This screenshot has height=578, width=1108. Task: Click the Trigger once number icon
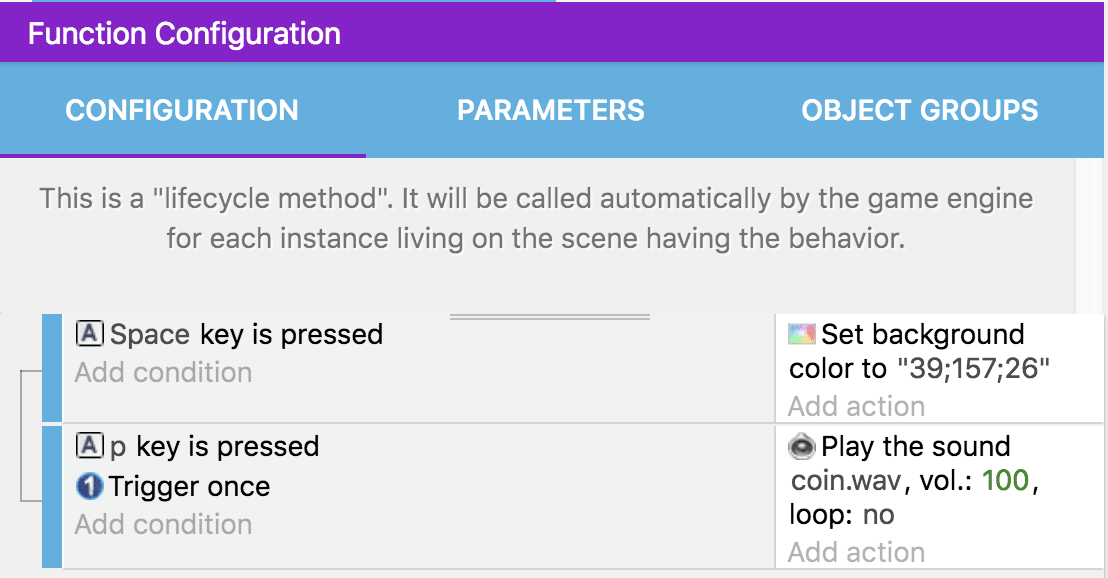(x=90, y=487)
